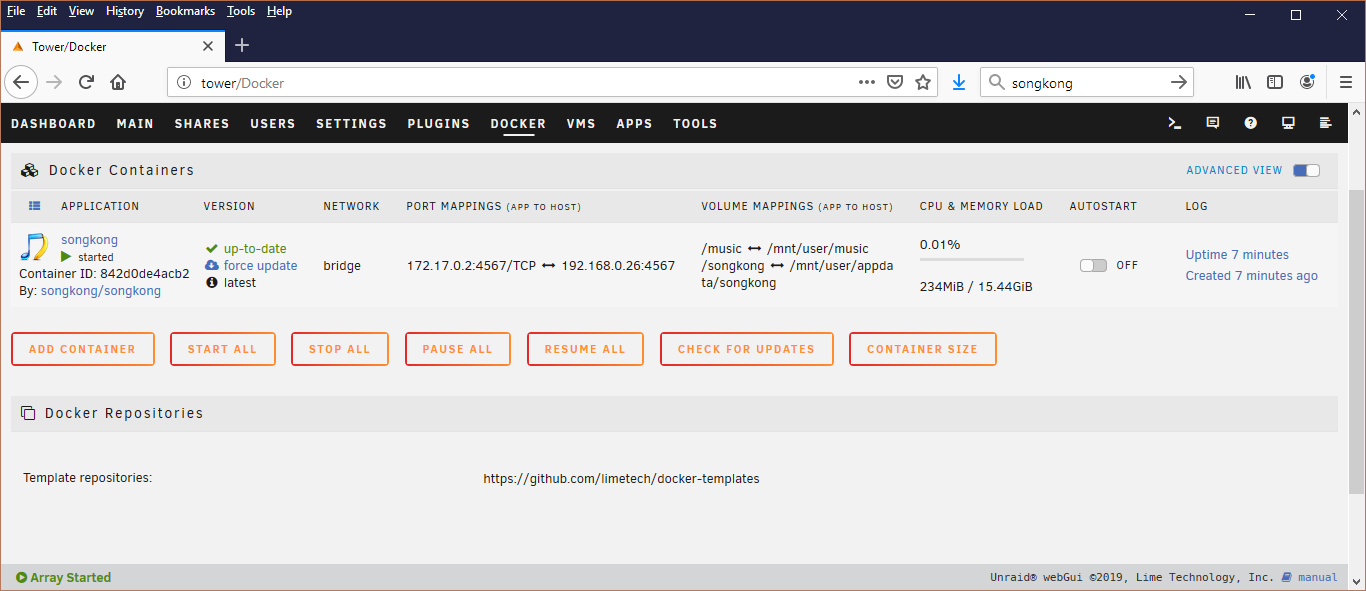Click the latest tag info icon
The image size is (1366, 591).
pos(212,283)
